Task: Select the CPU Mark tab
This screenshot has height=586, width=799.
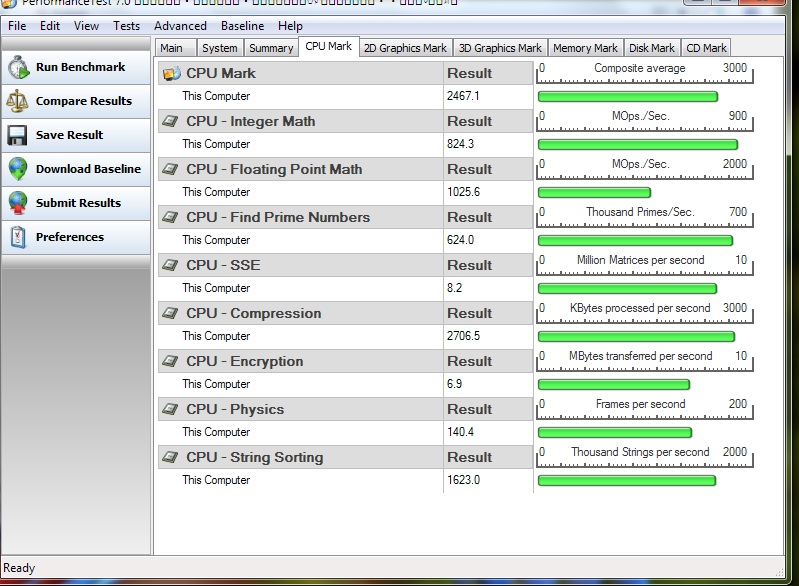Action: coord(329,46)
